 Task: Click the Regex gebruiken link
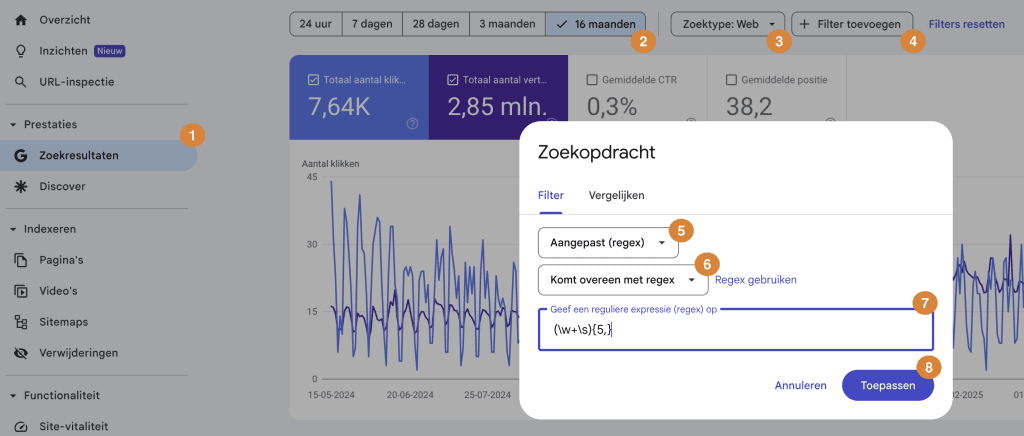[x=756, y=280]
